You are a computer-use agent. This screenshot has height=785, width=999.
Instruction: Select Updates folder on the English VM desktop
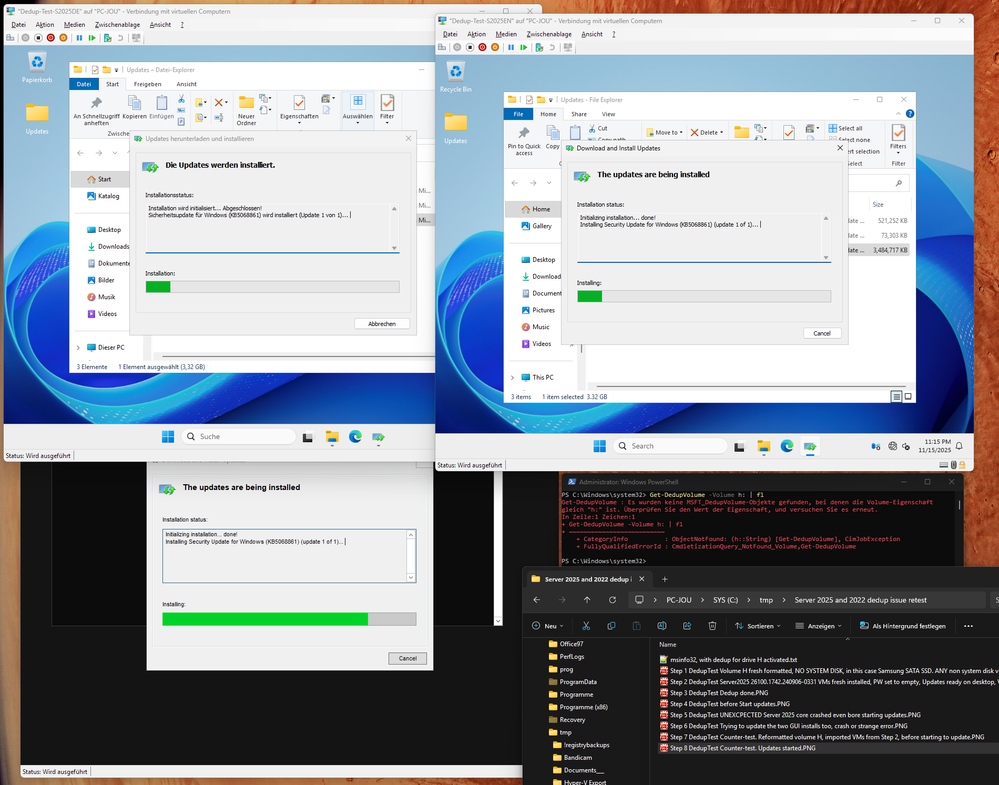(456, 128)
